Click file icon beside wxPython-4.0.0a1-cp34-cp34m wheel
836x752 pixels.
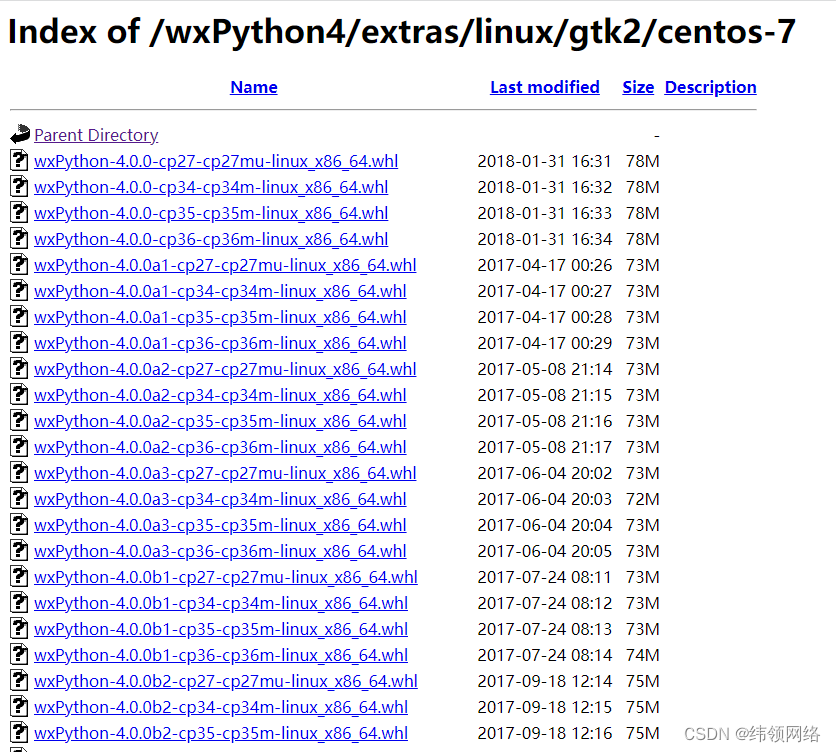(19, 291)
